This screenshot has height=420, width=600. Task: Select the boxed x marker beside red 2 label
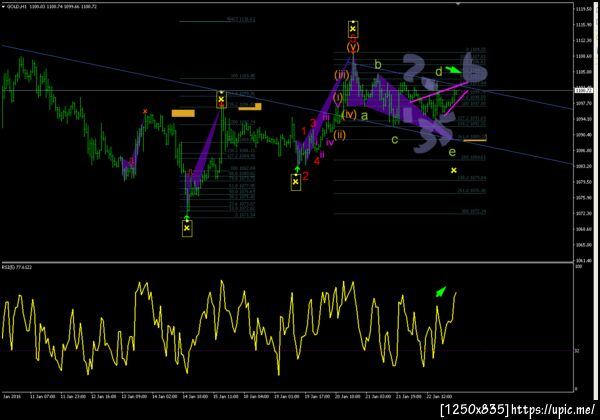[x=295, y=182]
